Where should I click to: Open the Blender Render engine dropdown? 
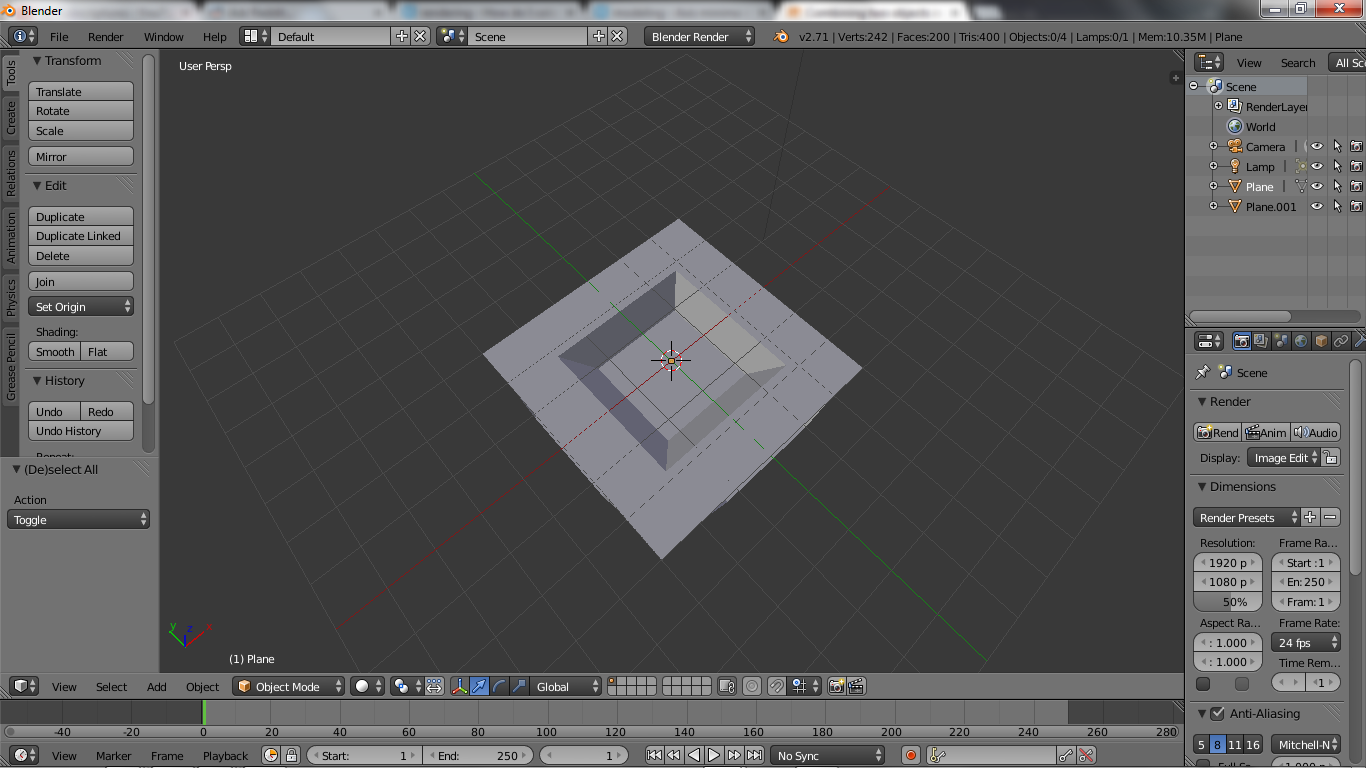tap(700, 36)
